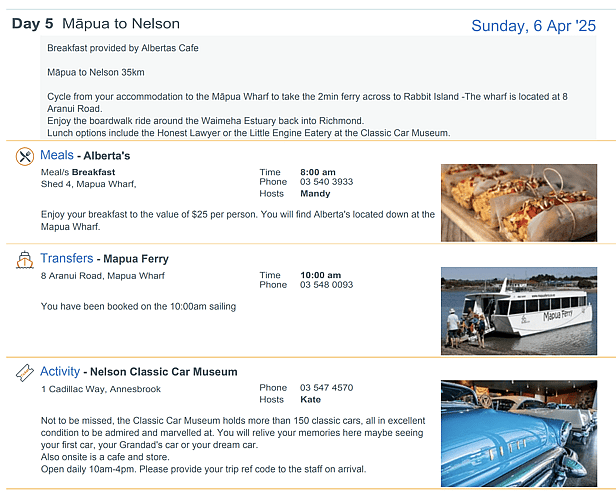Screen dimensions: 616x493
Task: Click the Alberta's meal title
Action: point(106,157)
